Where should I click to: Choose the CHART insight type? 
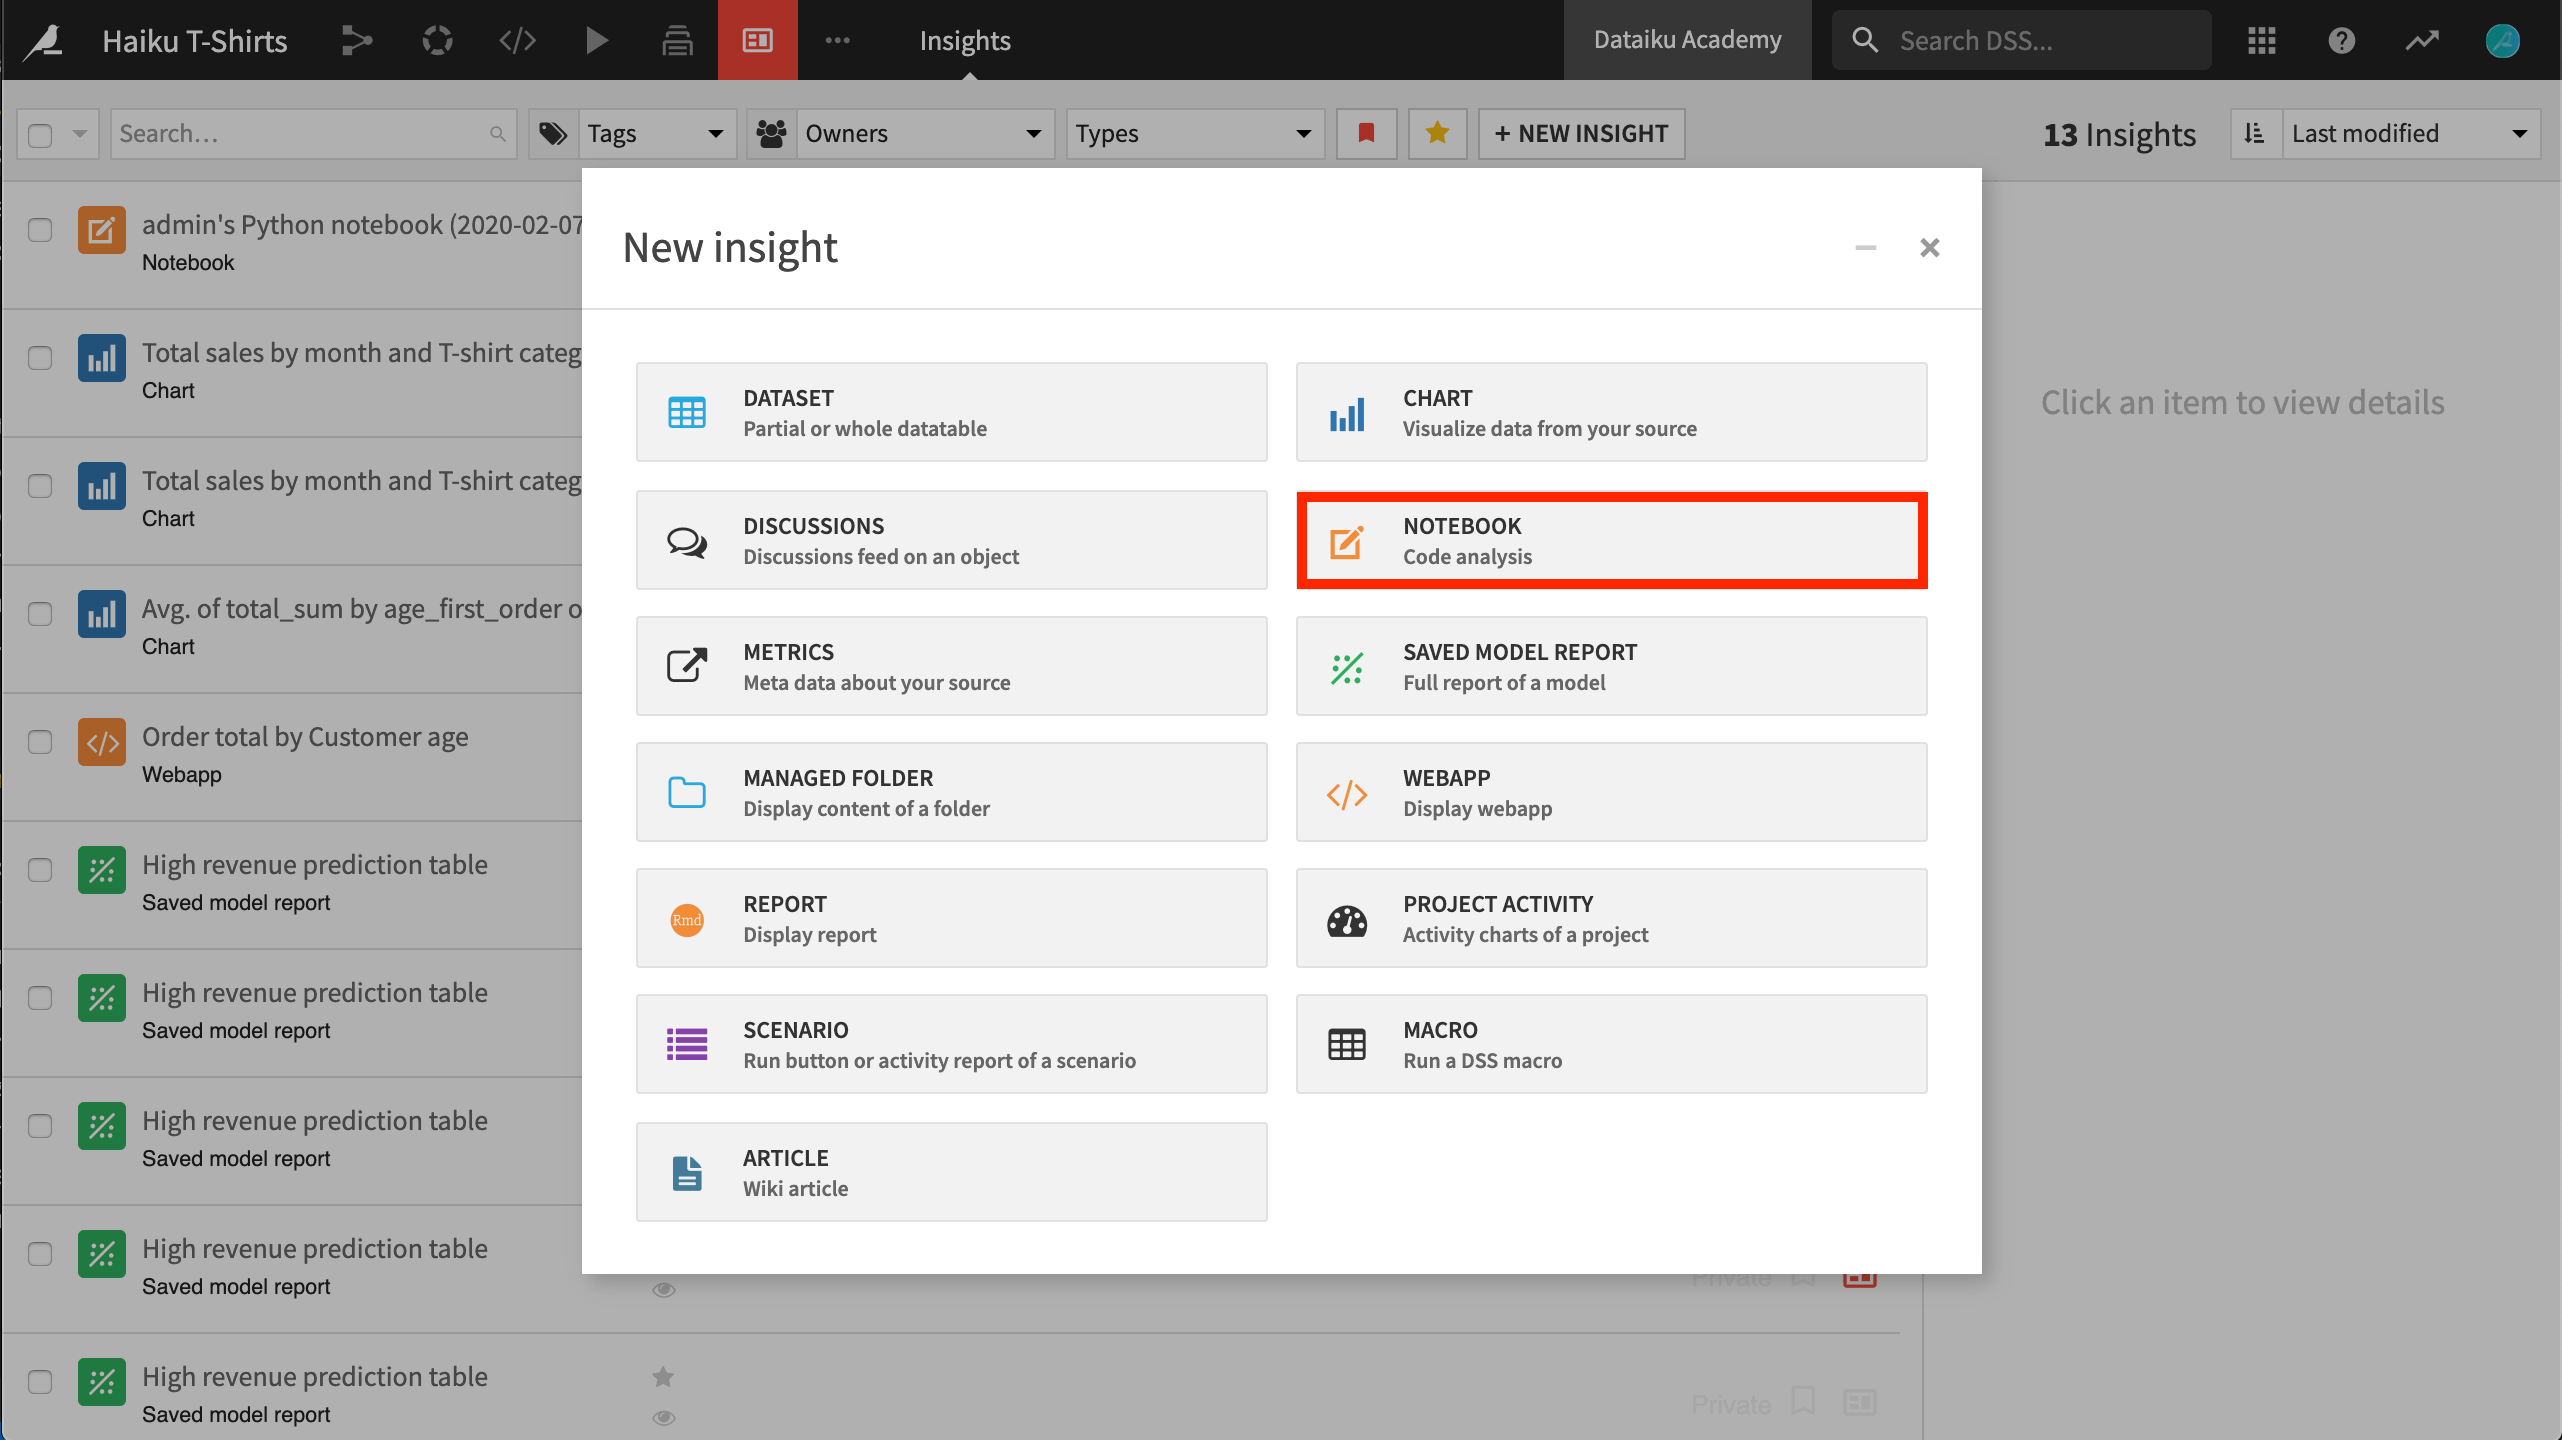1611,412
